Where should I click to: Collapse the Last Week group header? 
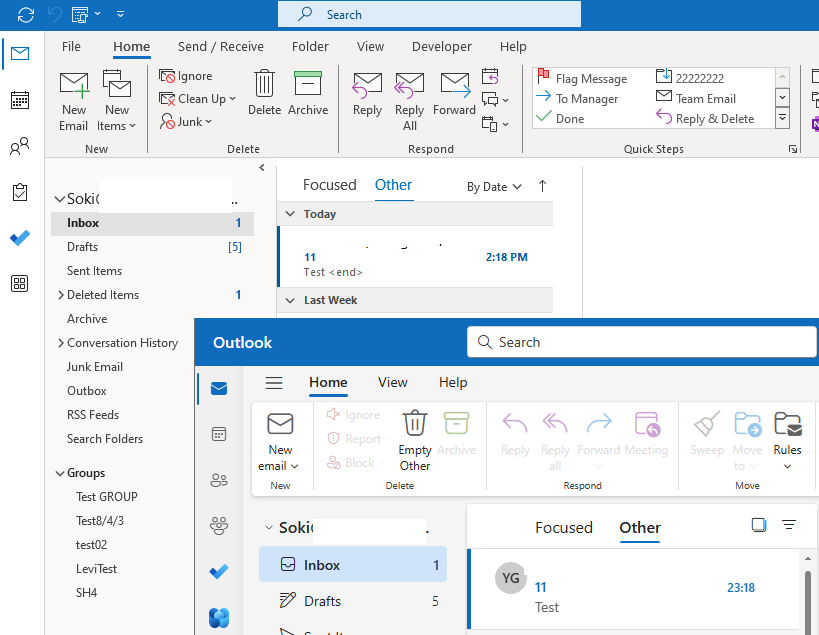(290, 300)
